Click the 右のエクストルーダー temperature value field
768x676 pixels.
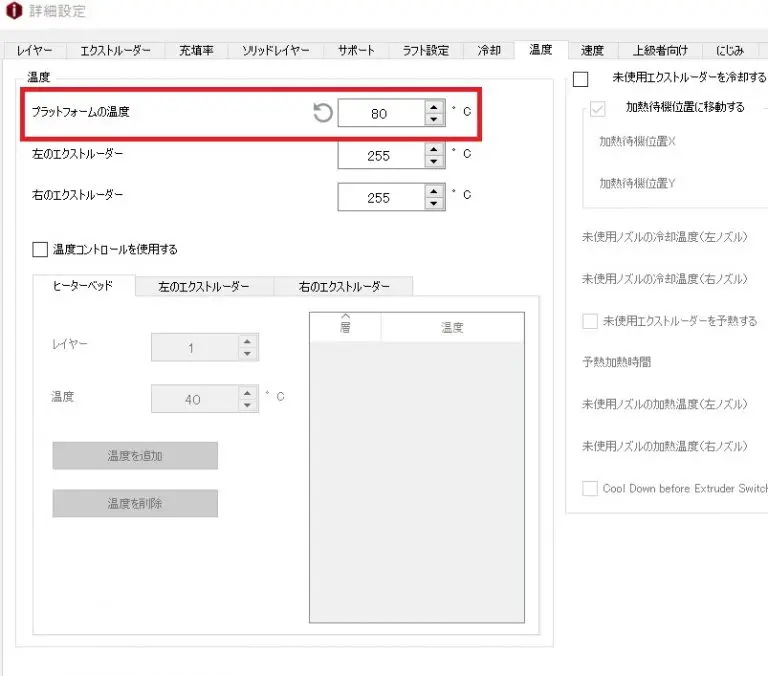[380, 198]
